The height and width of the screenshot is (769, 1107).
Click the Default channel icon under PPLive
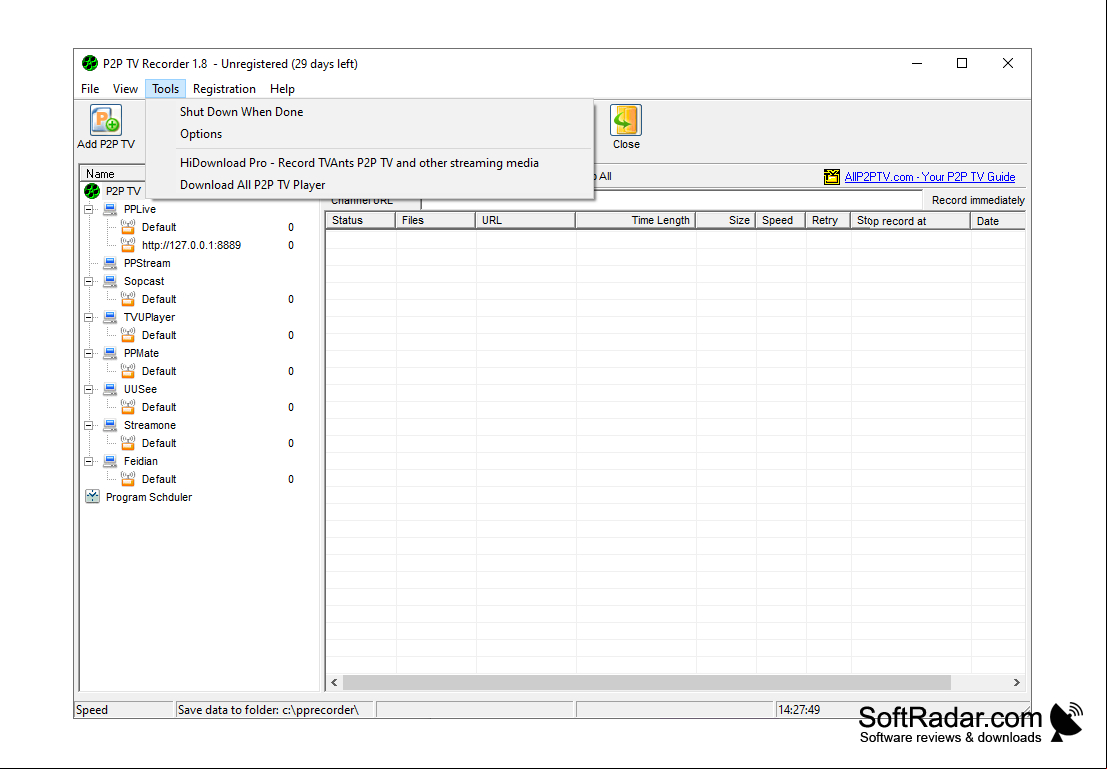(x=128, y=227)
